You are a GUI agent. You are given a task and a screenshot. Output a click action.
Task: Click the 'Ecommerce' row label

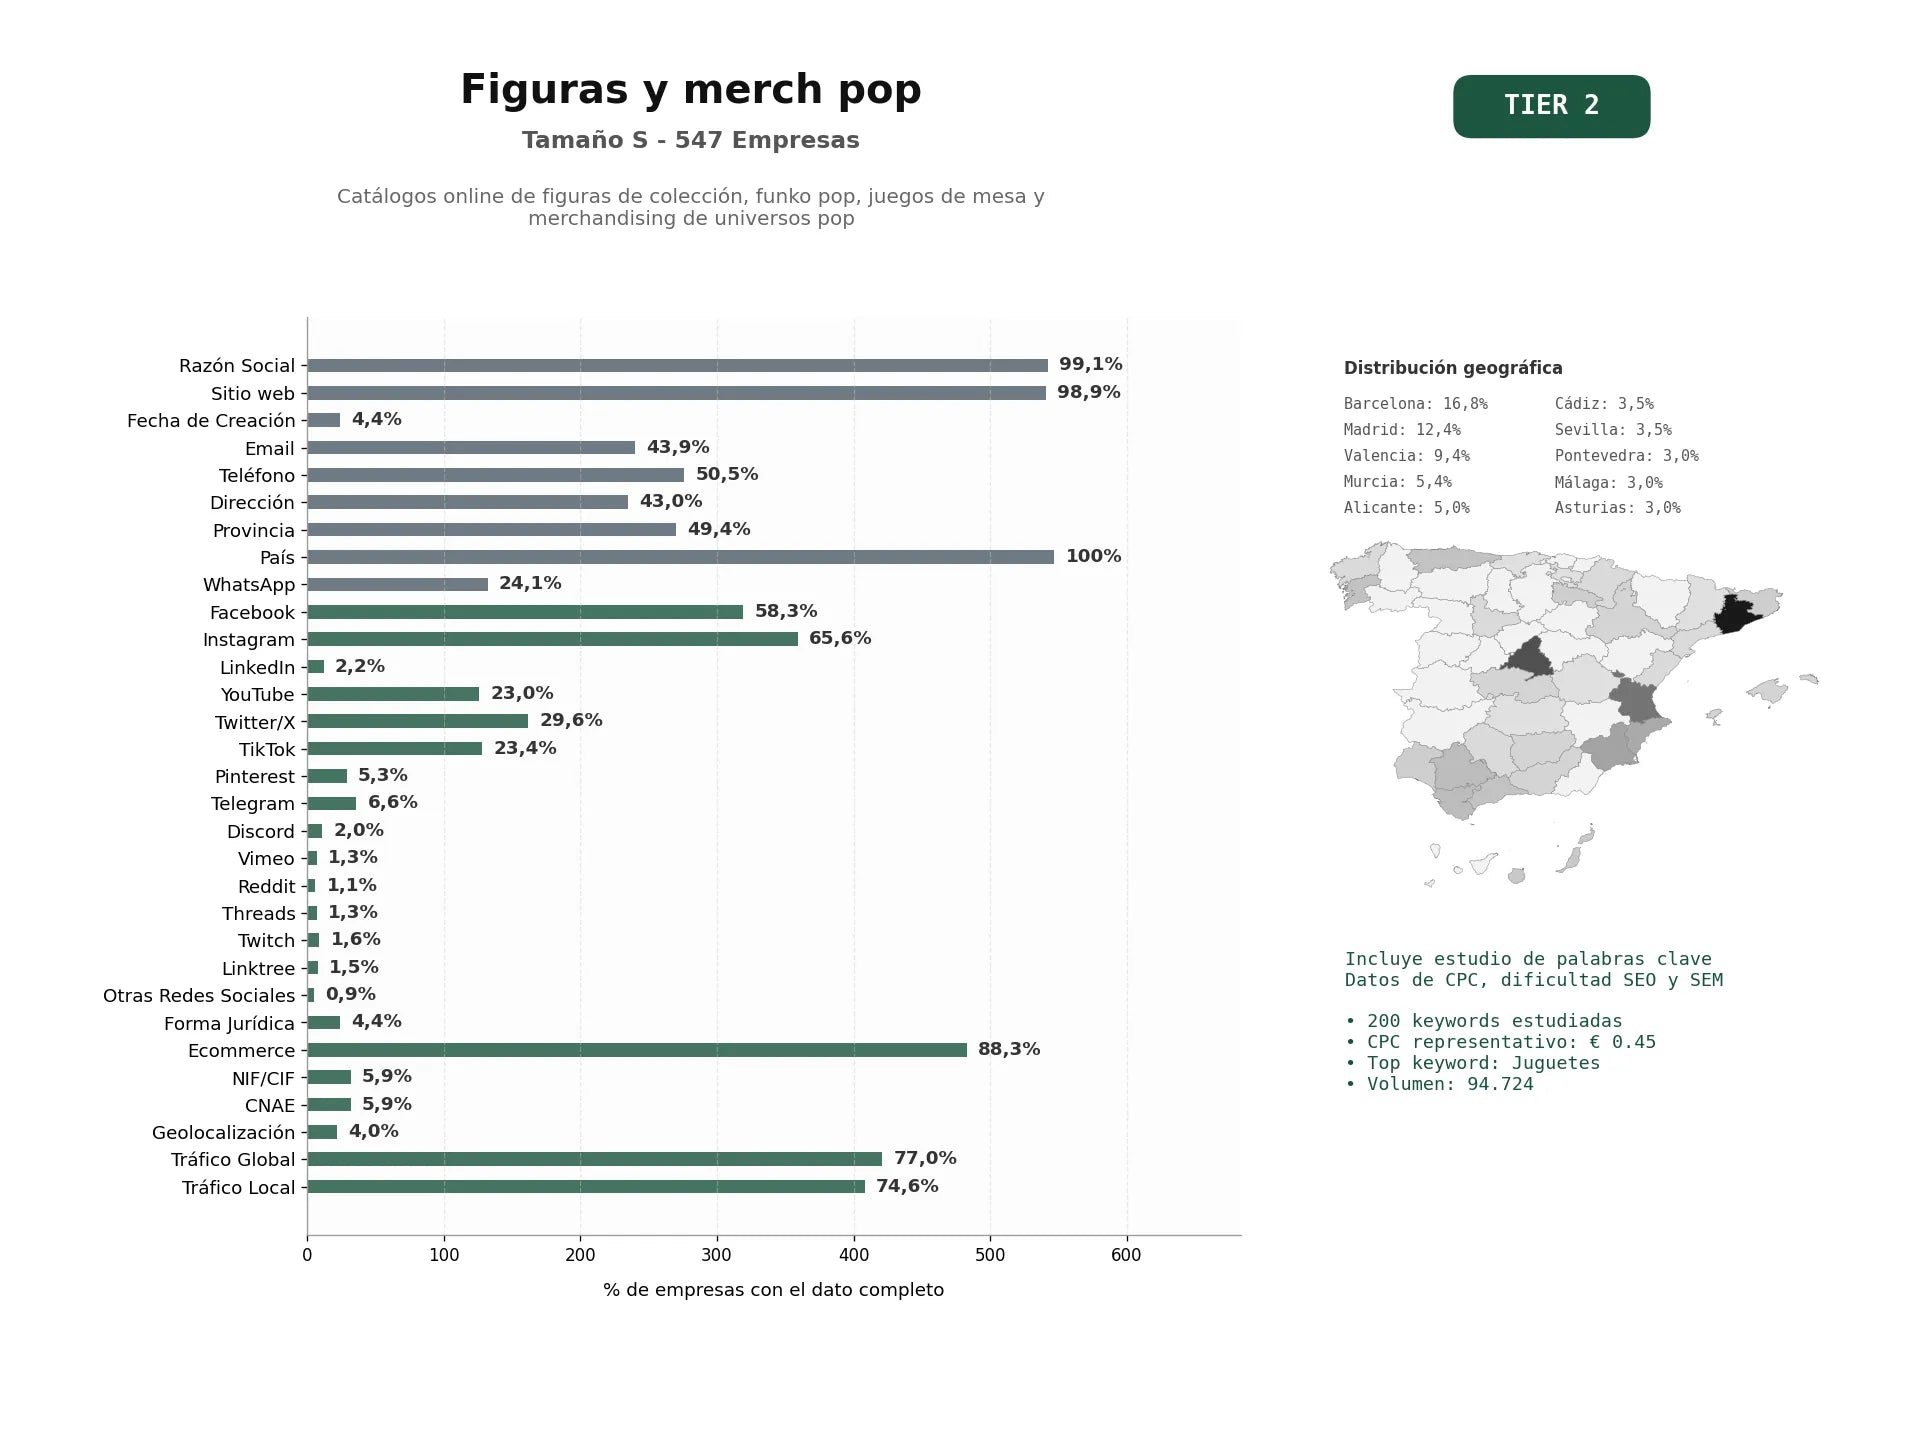point(241,1051)
